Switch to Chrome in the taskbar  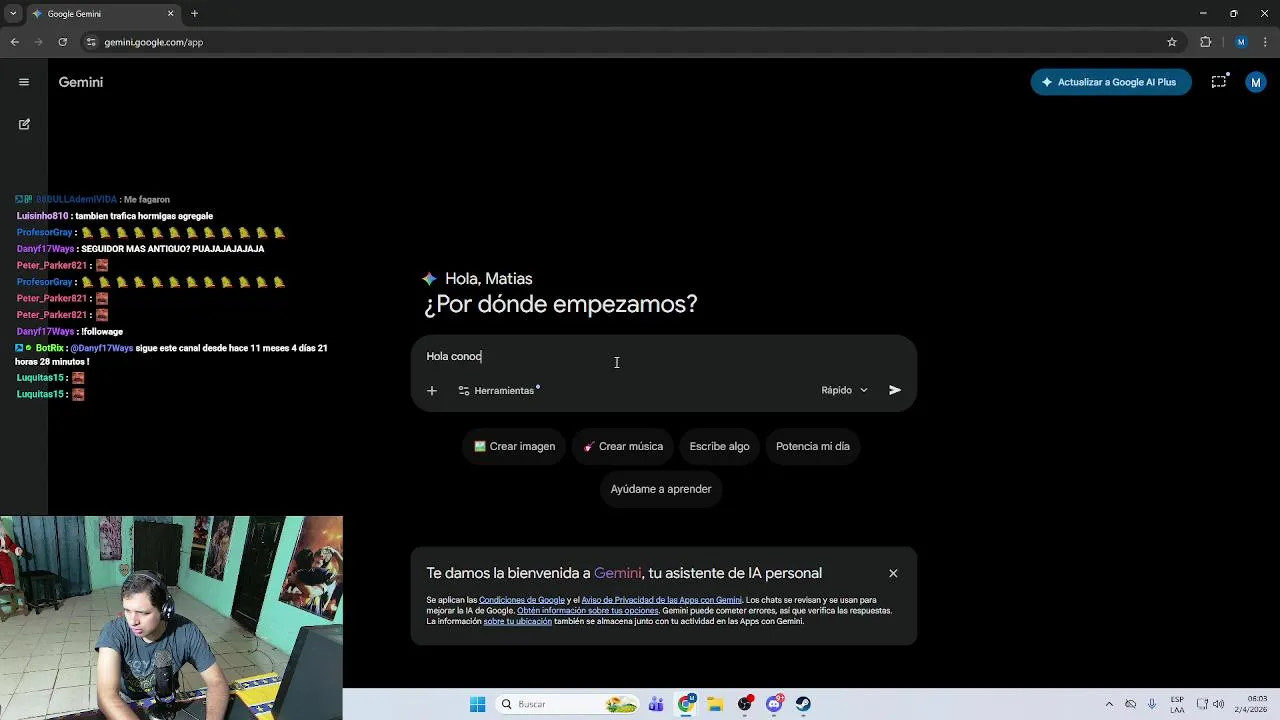[686, 704]
